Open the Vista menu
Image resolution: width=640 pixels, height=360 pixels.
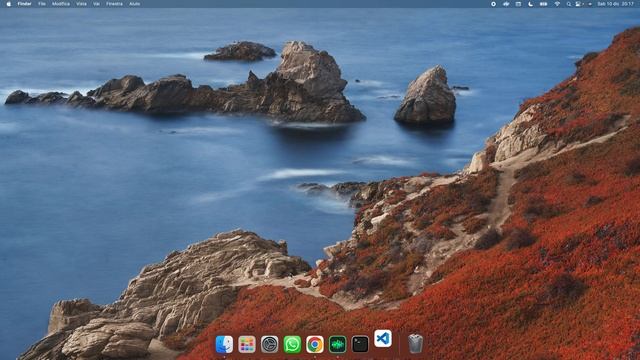(x=82, y=4)
